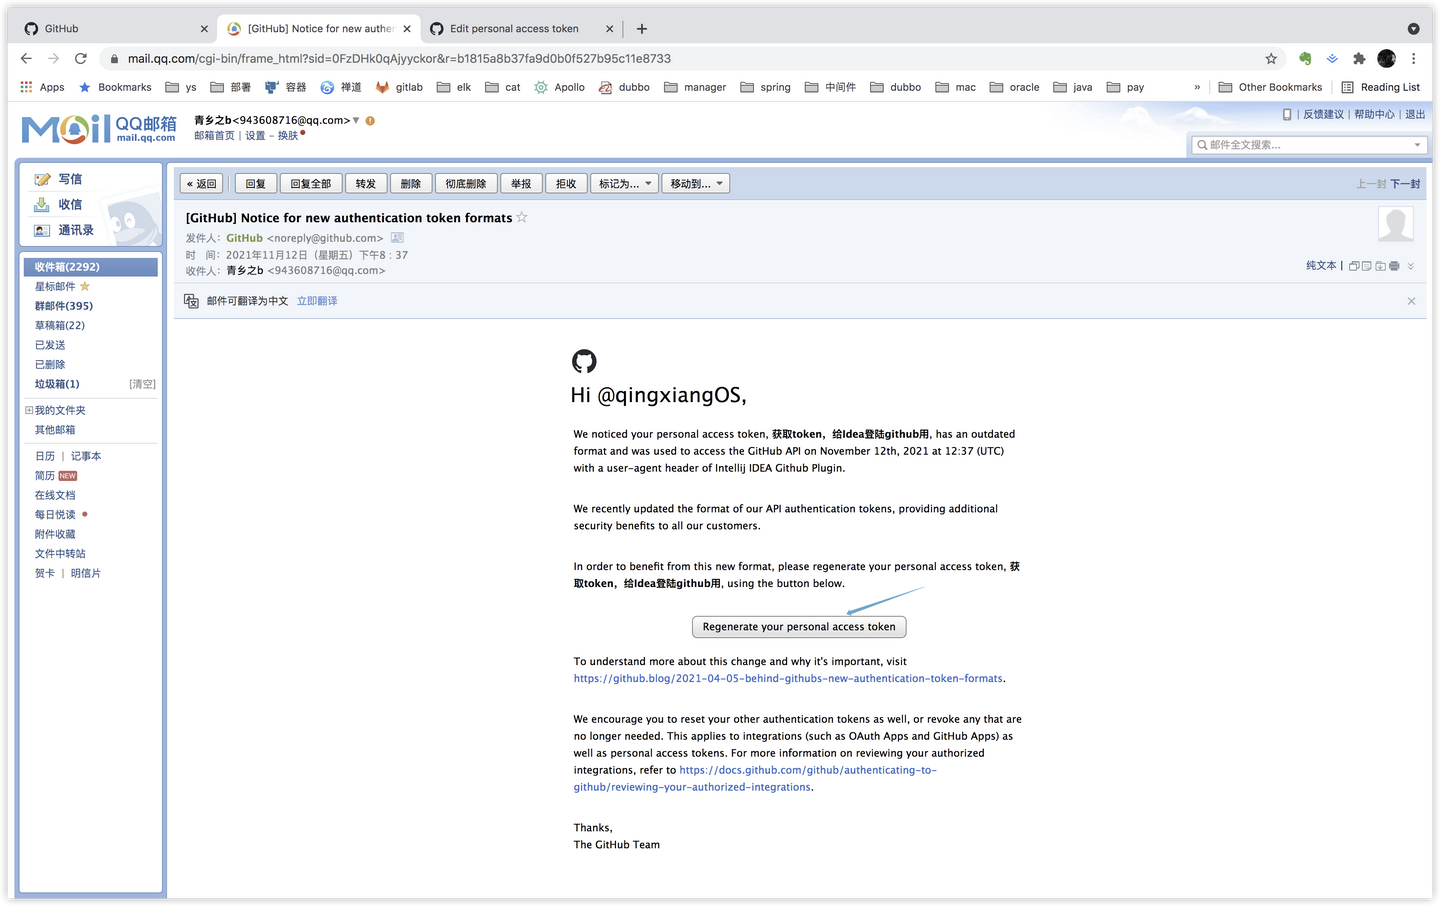The image size is (1440, 906).
Task: Star the email via the subject star
Action: (521, 217)
